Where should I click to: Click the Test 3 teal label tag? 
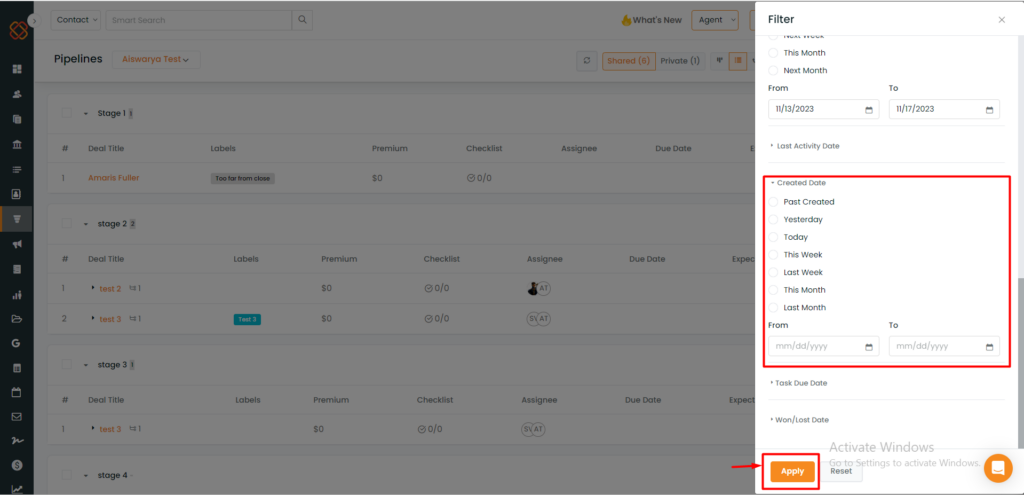click(248, 319)
